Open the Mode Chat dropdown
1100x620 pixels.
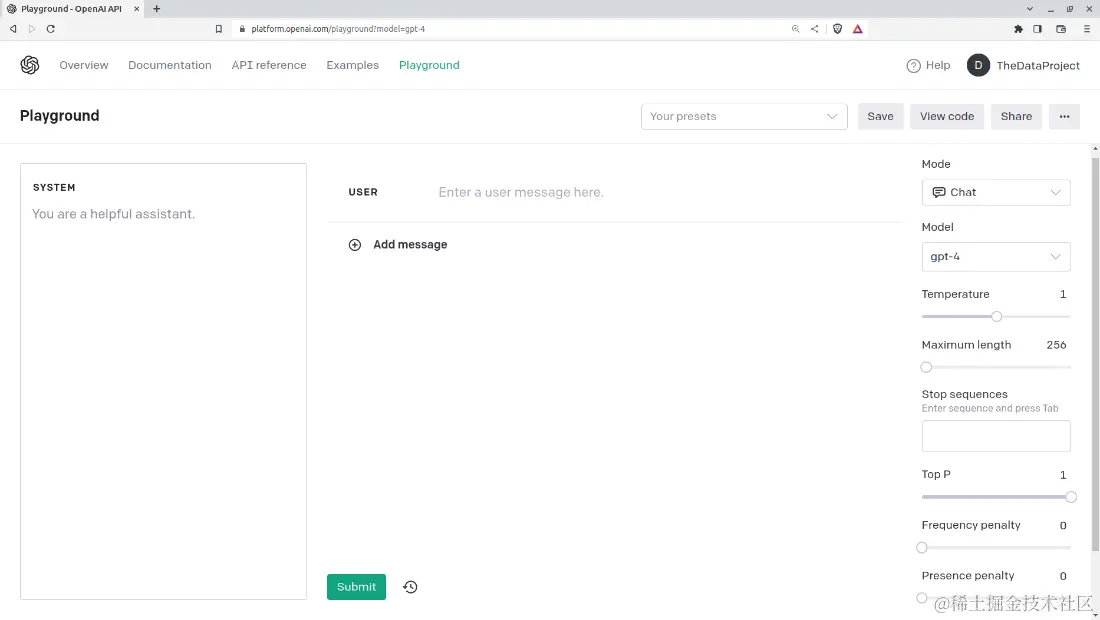click(x=995, y=192)
